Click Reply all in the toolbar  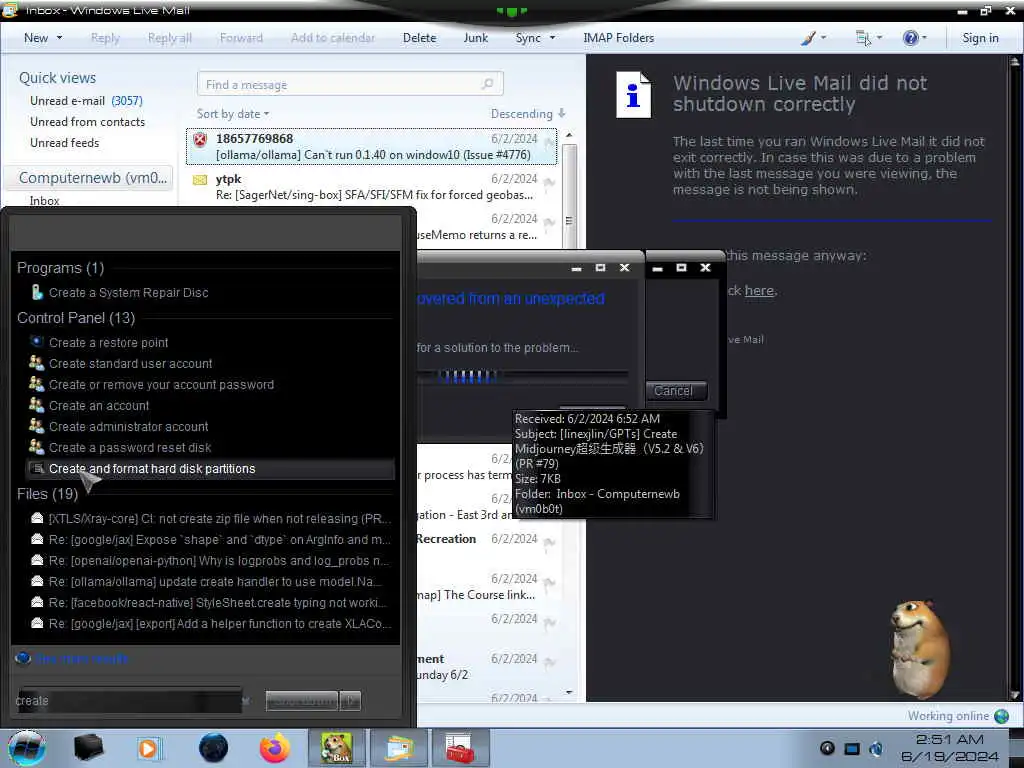(170, 38)
